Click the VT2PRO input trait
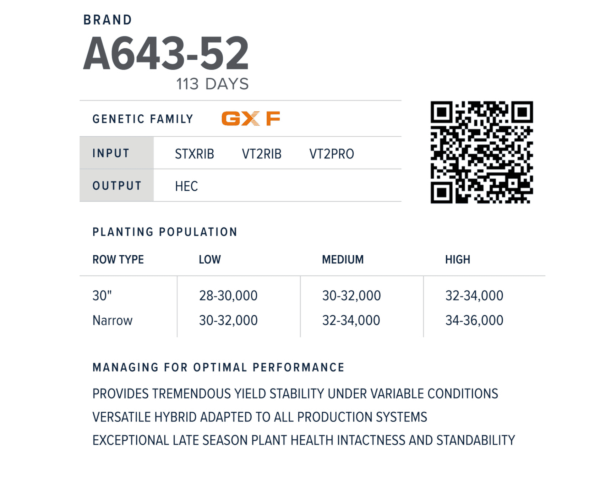The image size is (600, 488). [x=331, y=154]
